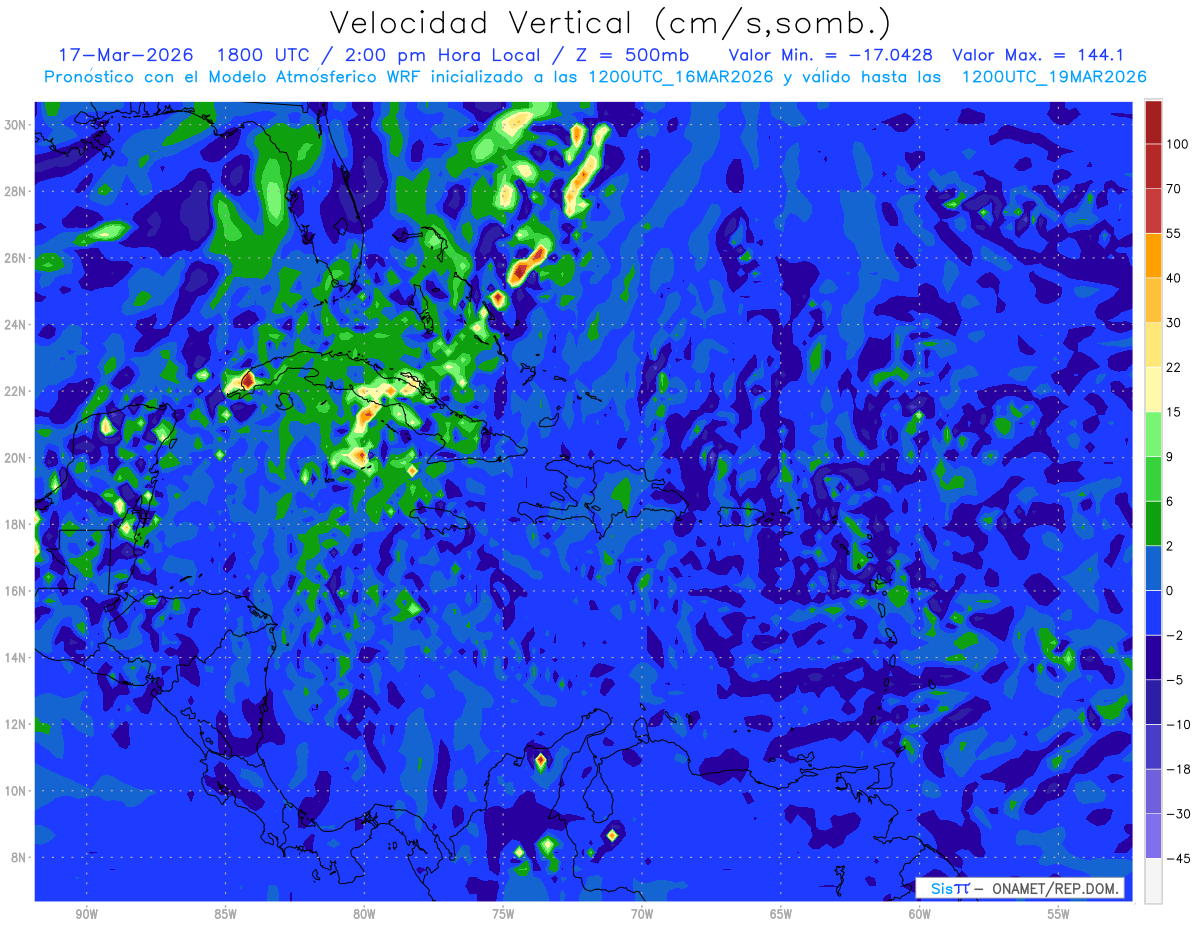Click the "30" color bar label
This screenshot has width=1200, height=927.
click(1173, 322)
